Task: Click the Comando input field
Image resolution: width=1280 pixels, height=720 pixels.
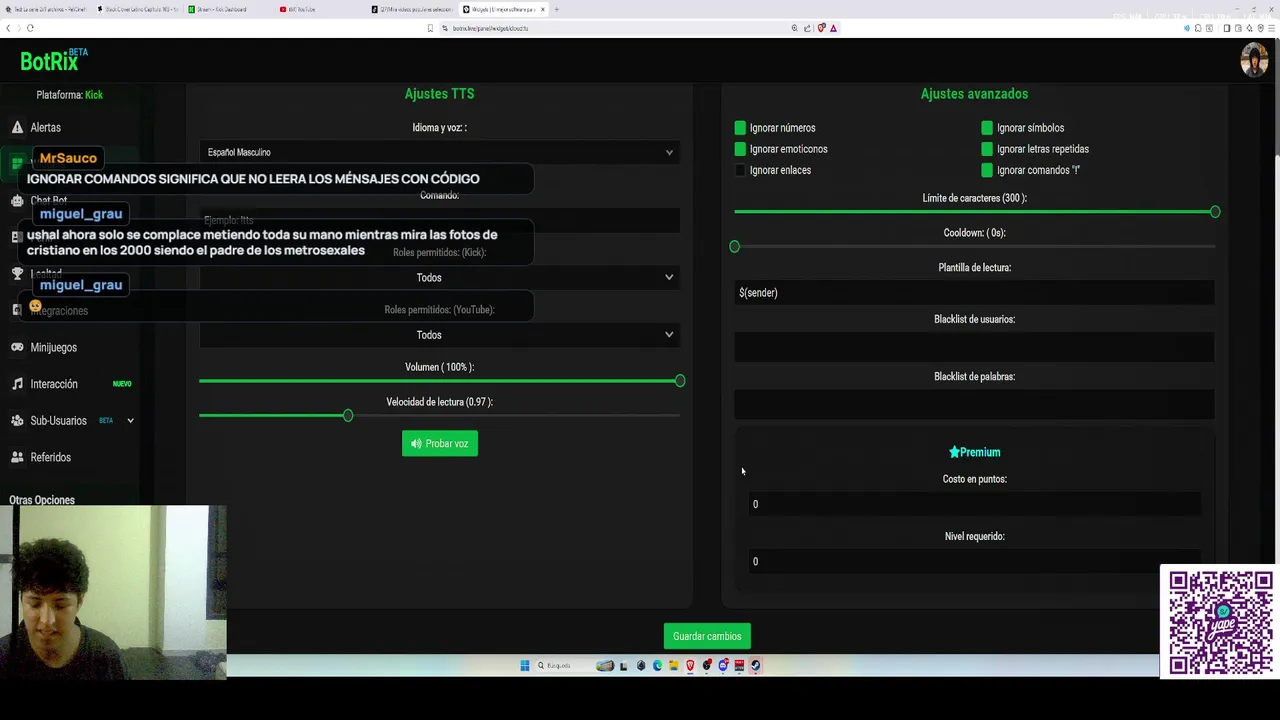Action: pos(439,220)
